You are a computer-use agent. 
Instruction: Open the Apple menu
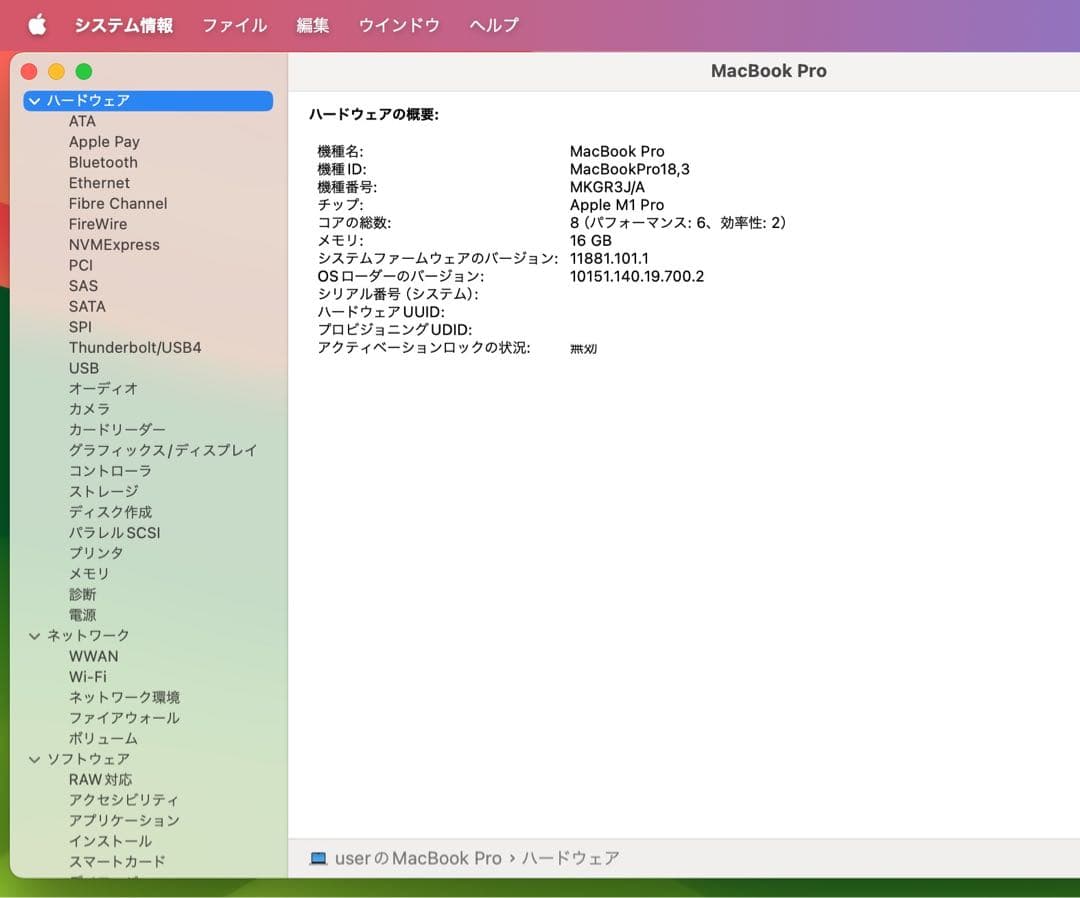tap(37, 25)
